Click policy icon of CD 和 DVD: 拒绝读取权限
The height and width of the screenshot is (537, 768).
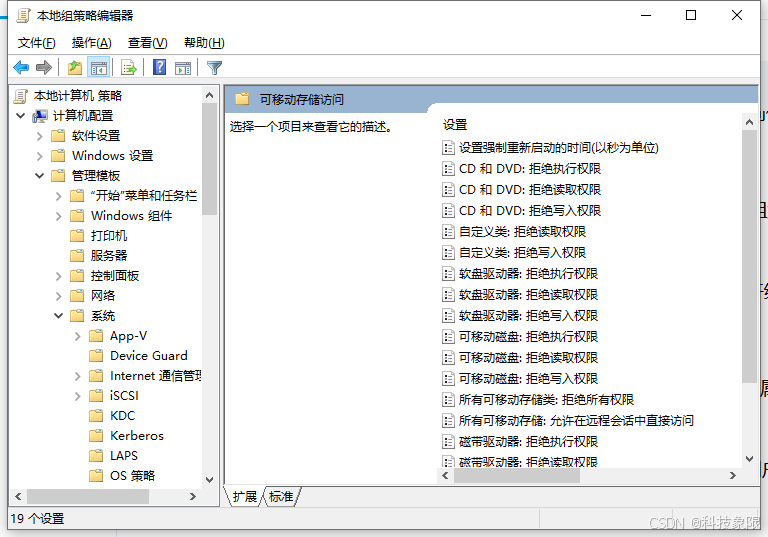[448, 190]
